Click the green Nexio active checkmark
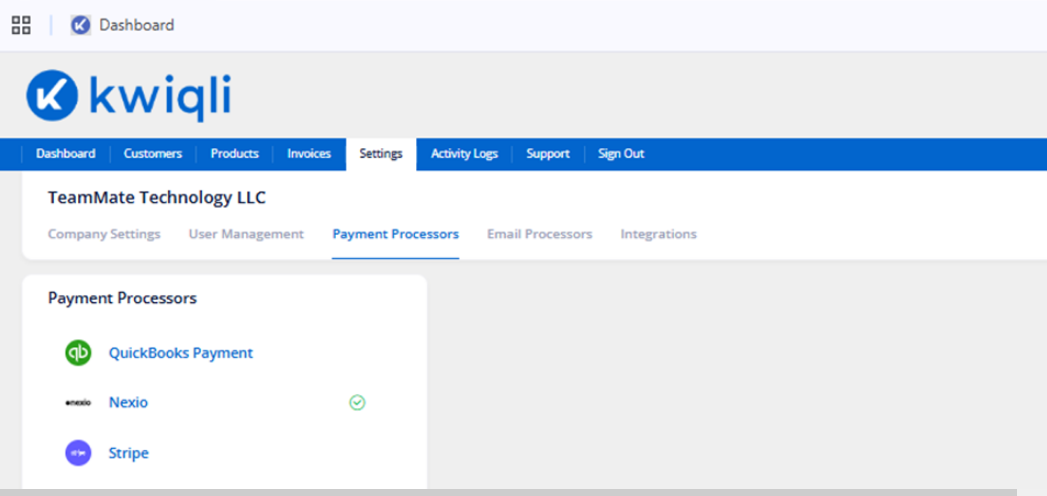Image resolution: width=1047 pixels, height=496 pixels. tap(357, 403)
